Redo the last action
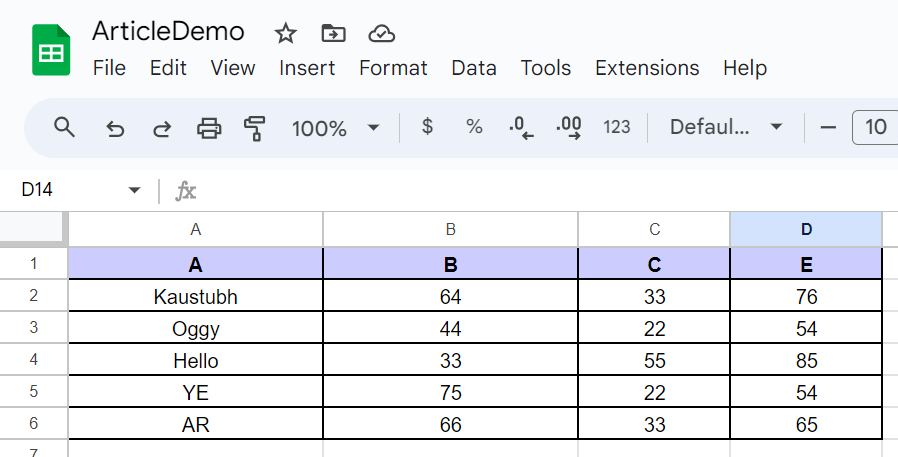Image resolution: width=898 pixels, height=457 pixels. (162, 128)
